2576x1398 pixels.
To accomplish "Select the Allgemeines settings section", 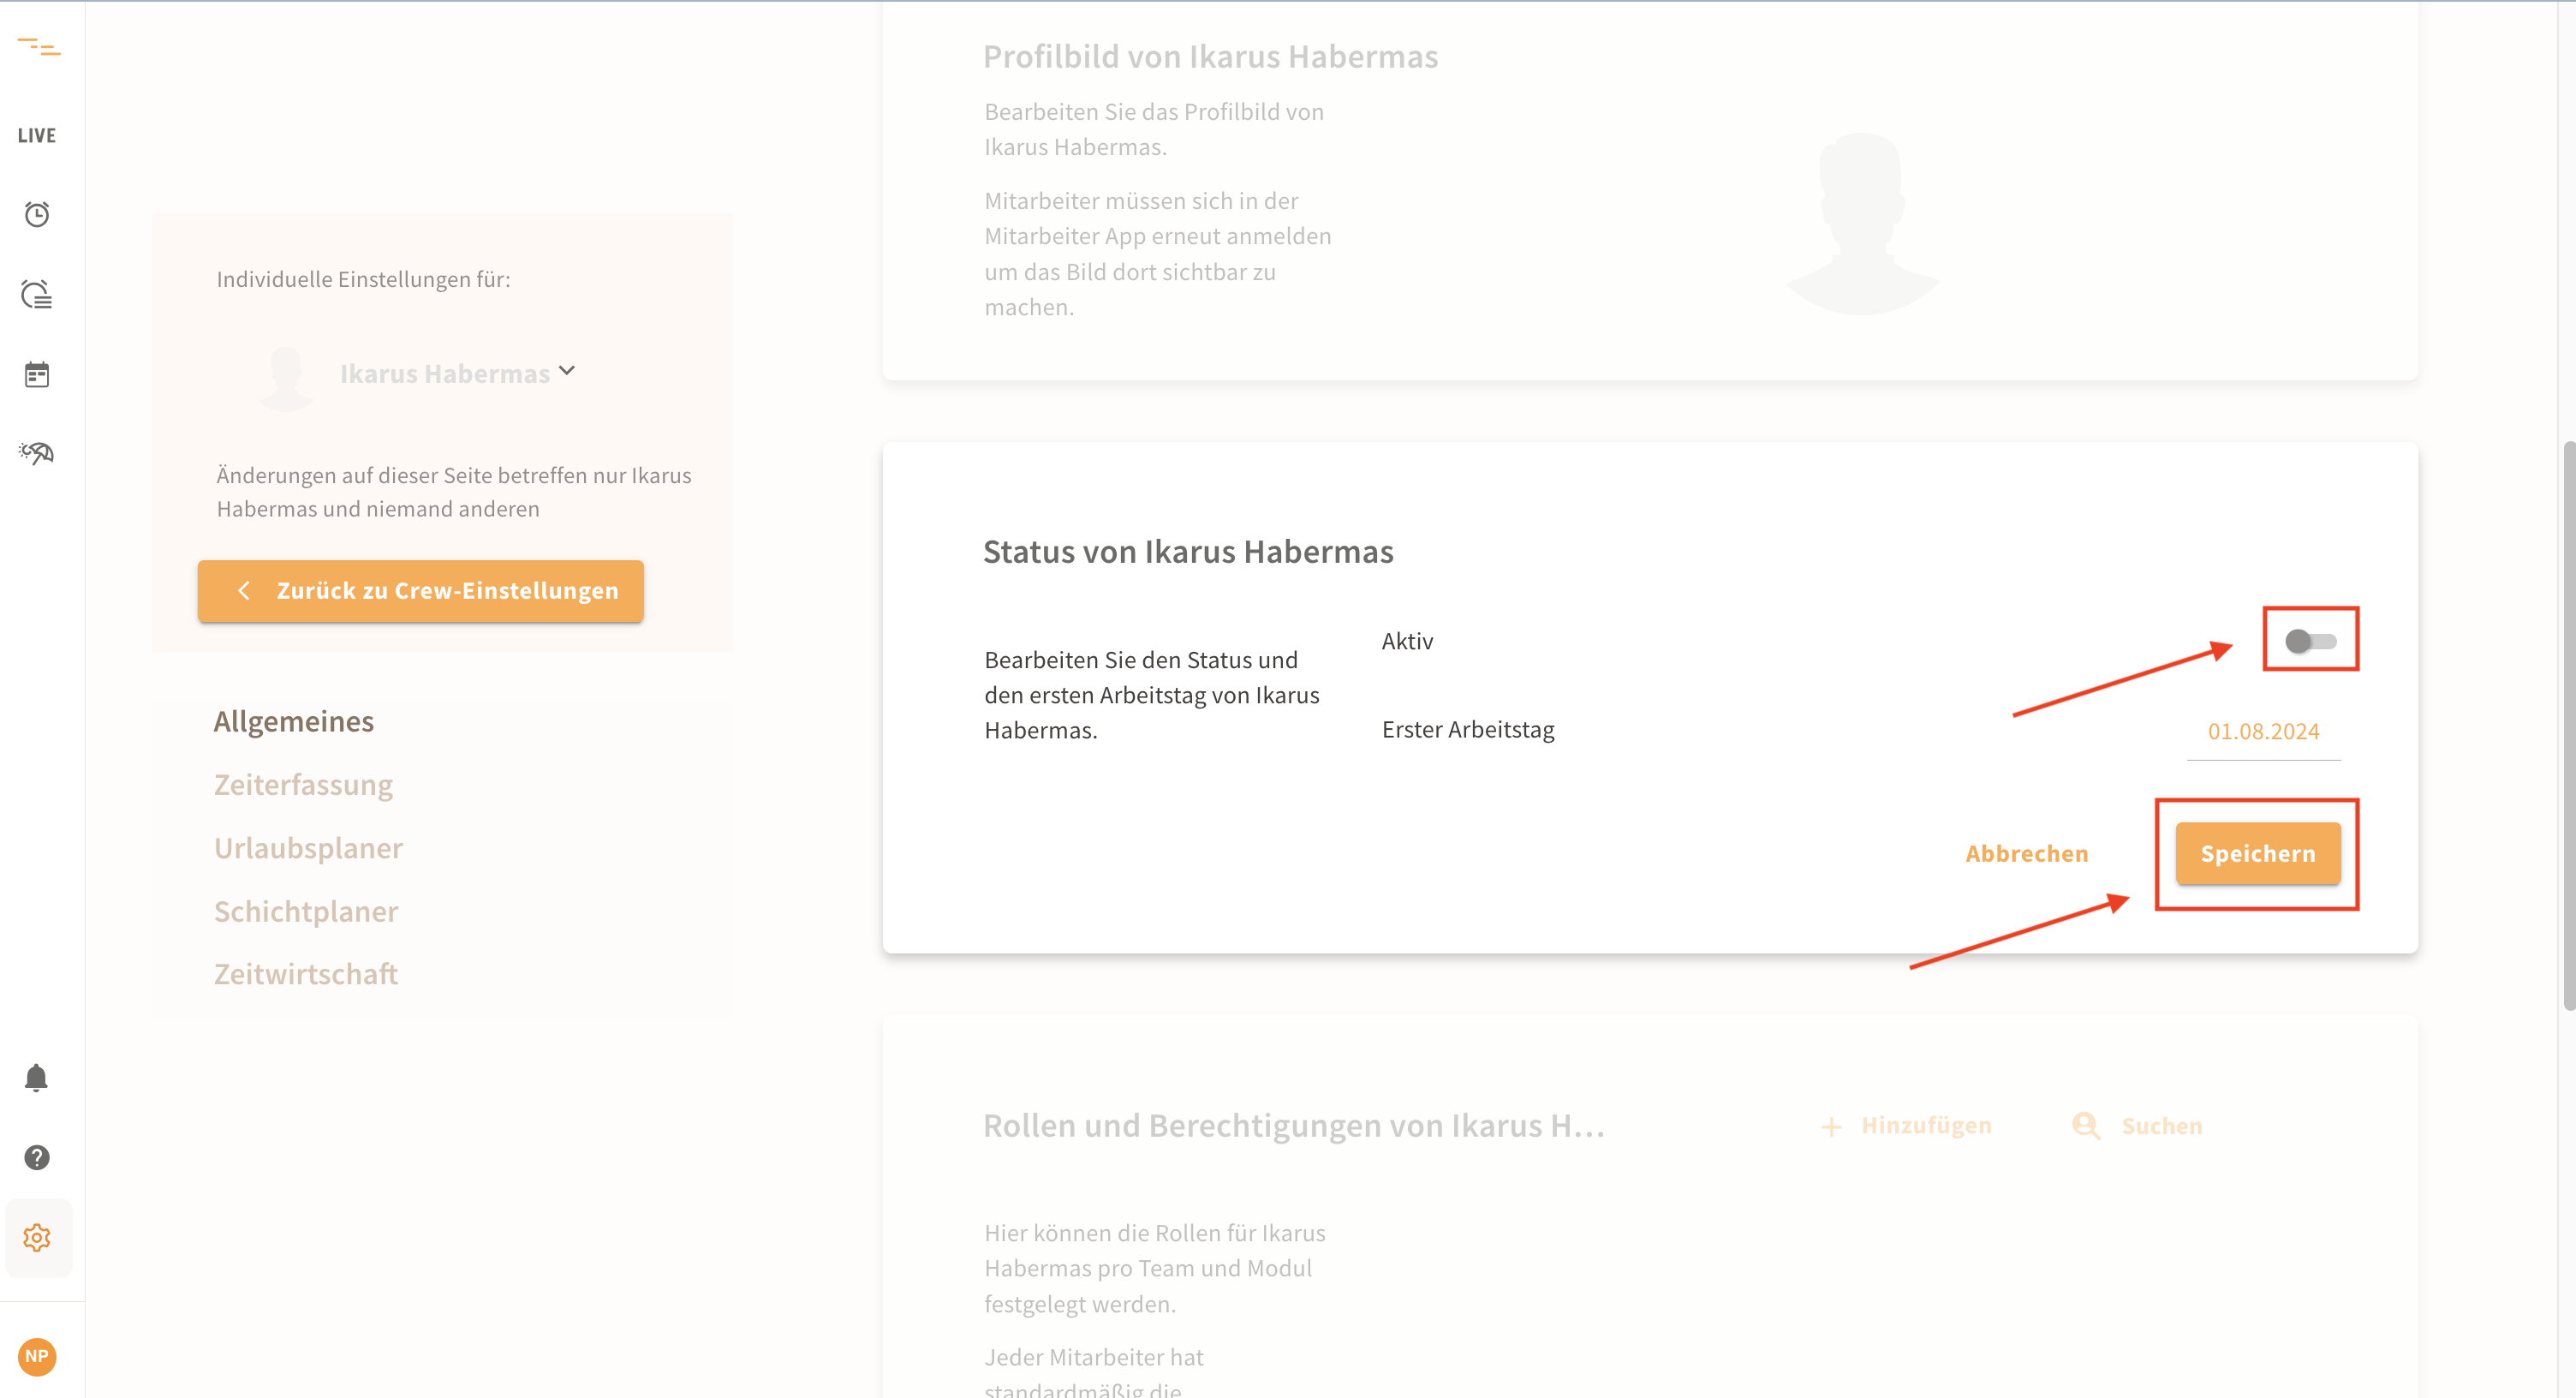I will pos(293,721).
